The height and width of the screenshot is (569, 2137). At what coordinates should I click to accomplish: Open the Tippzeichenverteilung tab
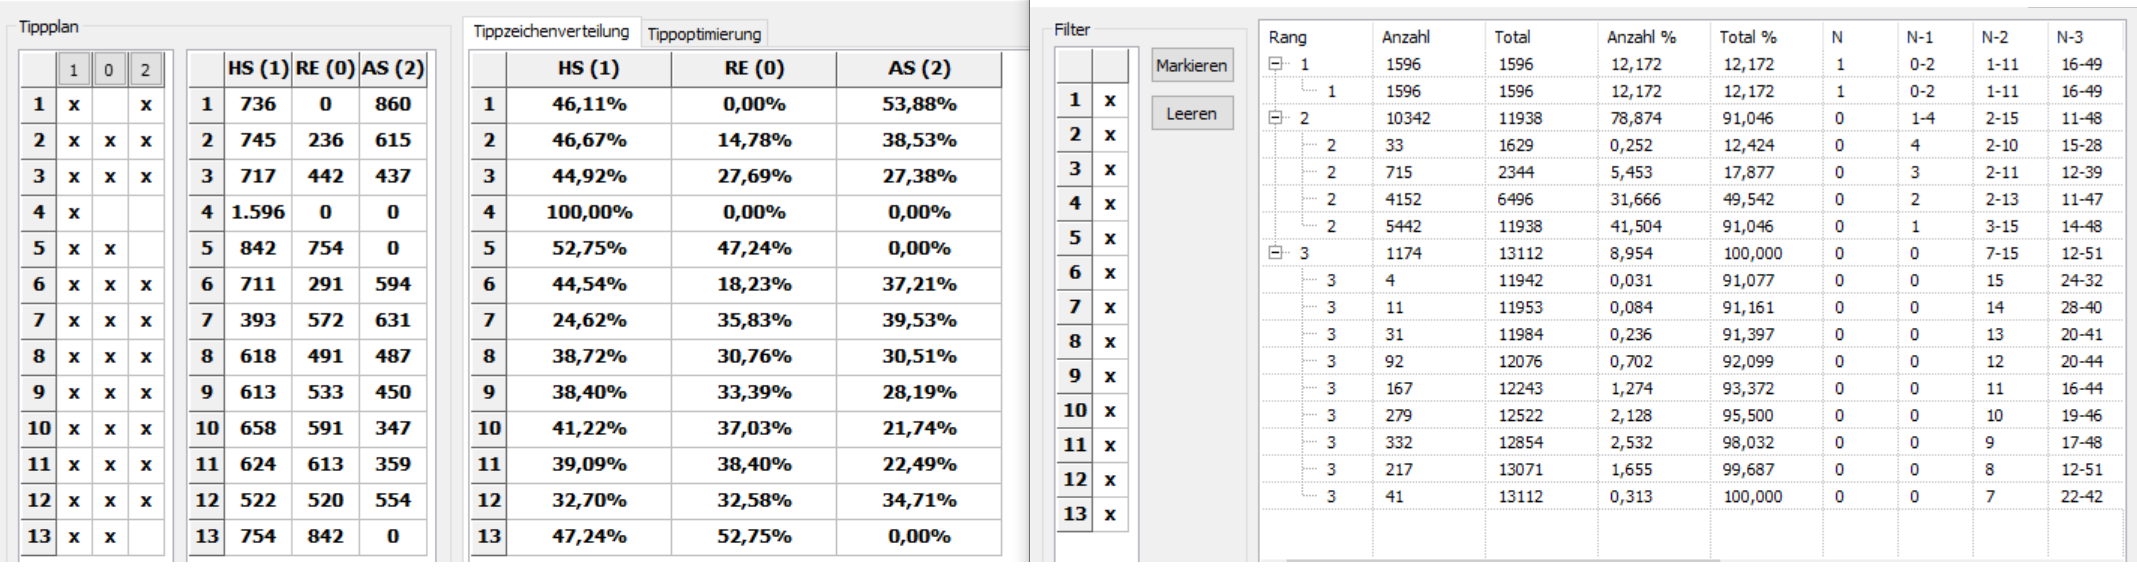tap(551, 31)
